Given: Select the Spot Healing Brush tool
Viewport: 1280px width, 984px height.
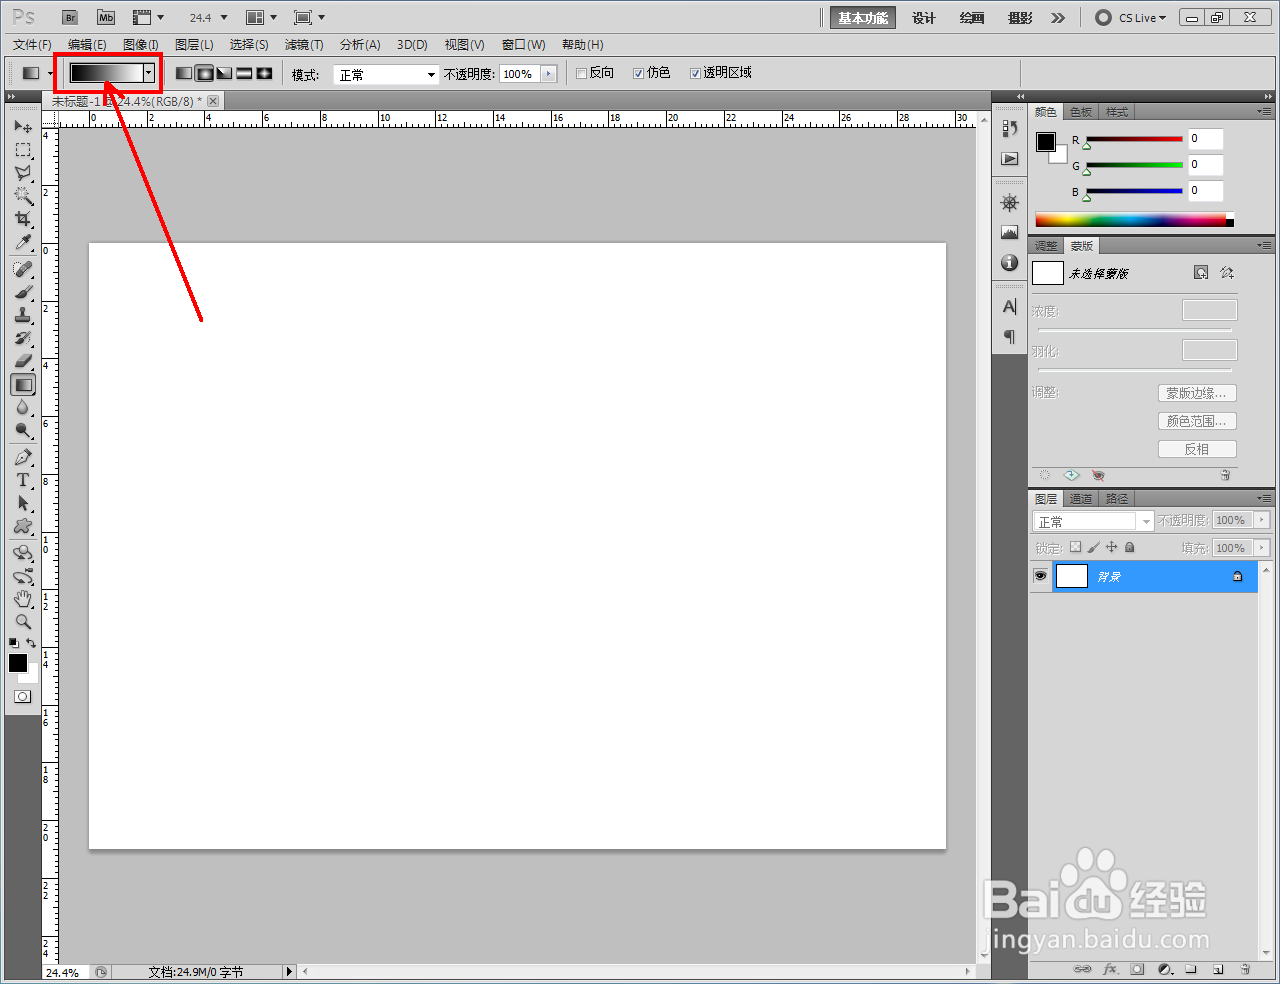Looking at the screenshot, I should 23,269.
